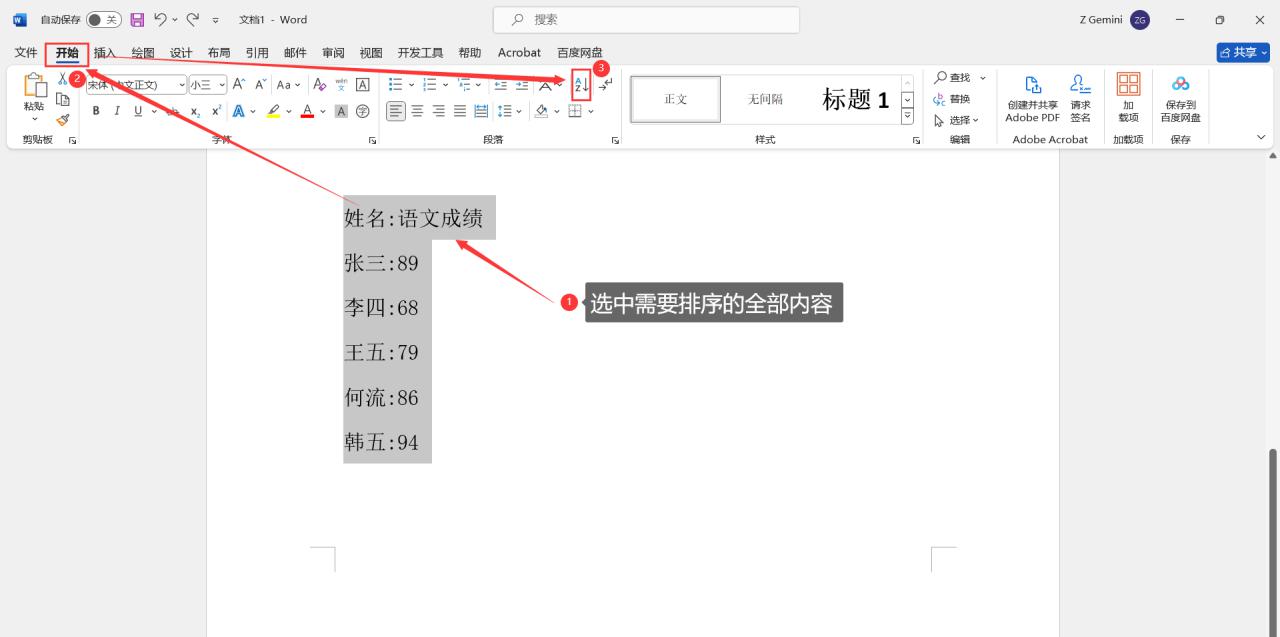Apply subscript x₂ formatting

pyautogui.click(x=195, y=111)
